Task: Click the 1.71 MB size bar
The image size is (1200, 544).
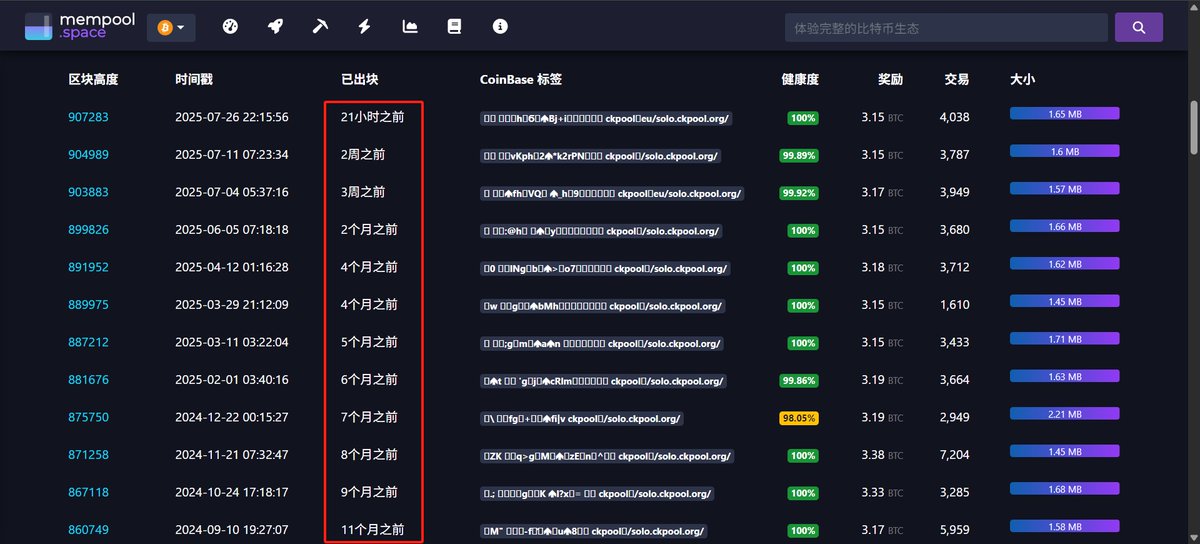Action: 1064,339
